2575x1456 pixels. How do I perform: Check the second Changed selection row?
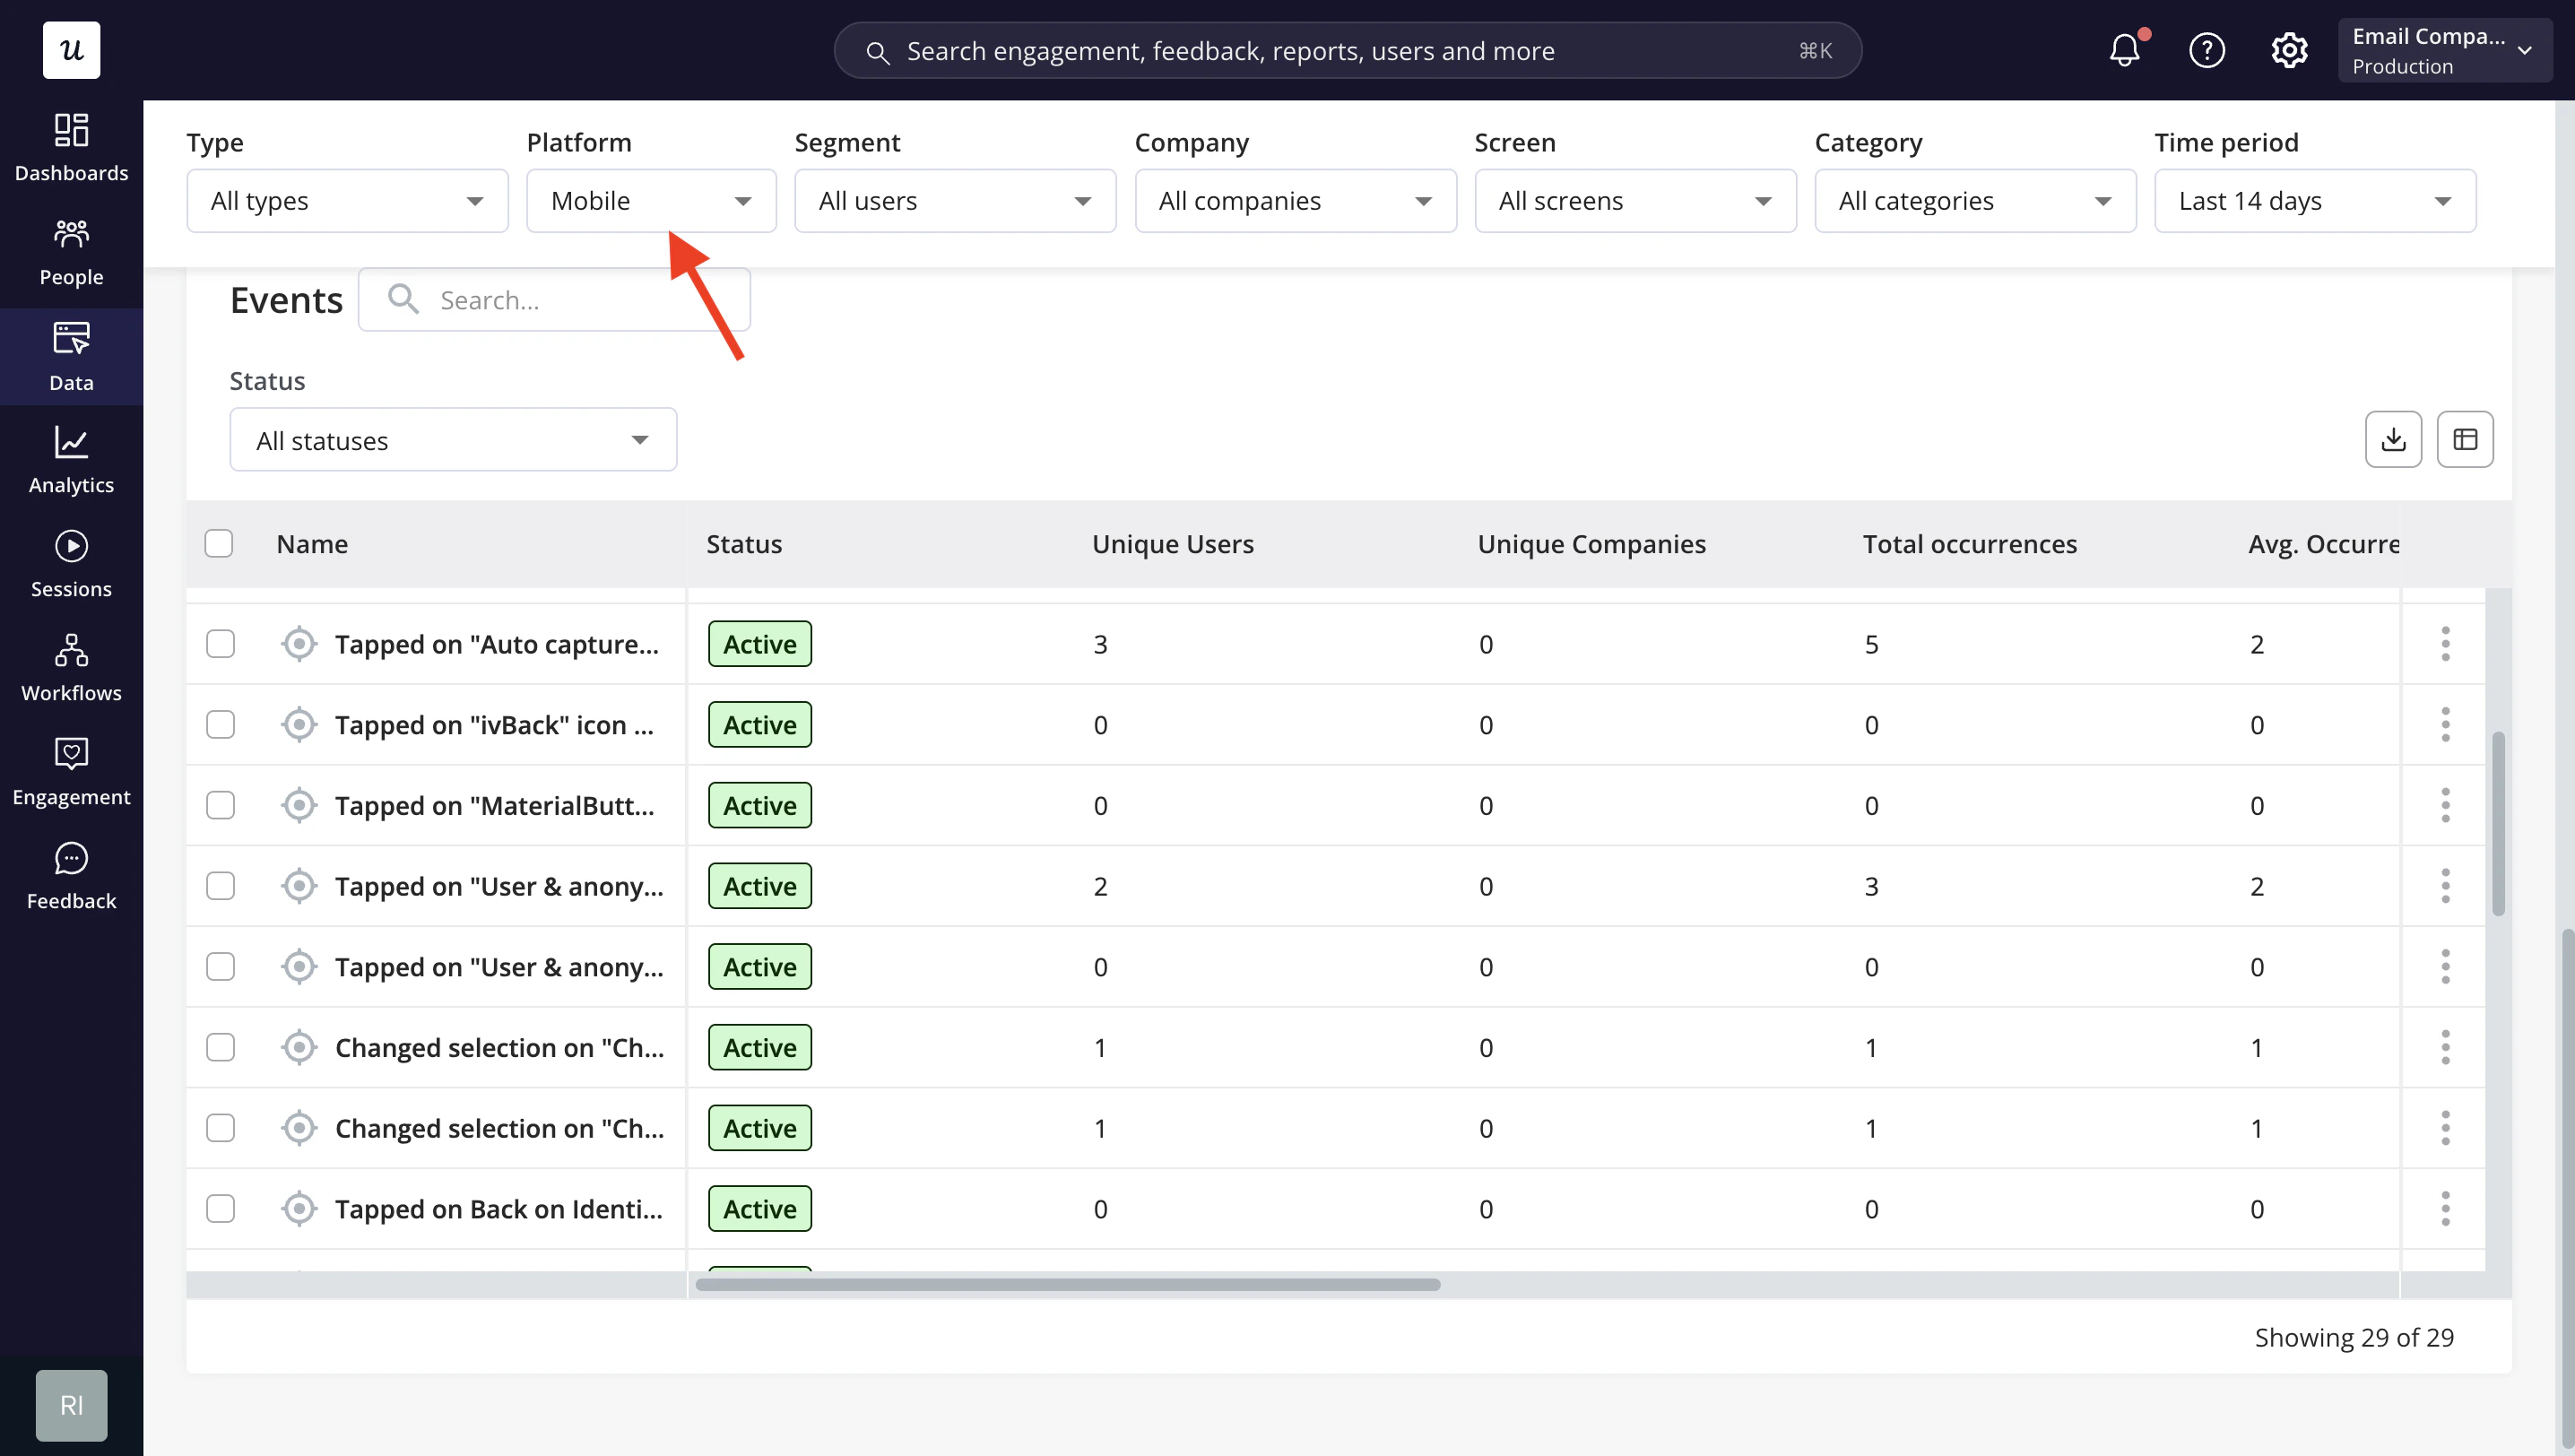220,1128
